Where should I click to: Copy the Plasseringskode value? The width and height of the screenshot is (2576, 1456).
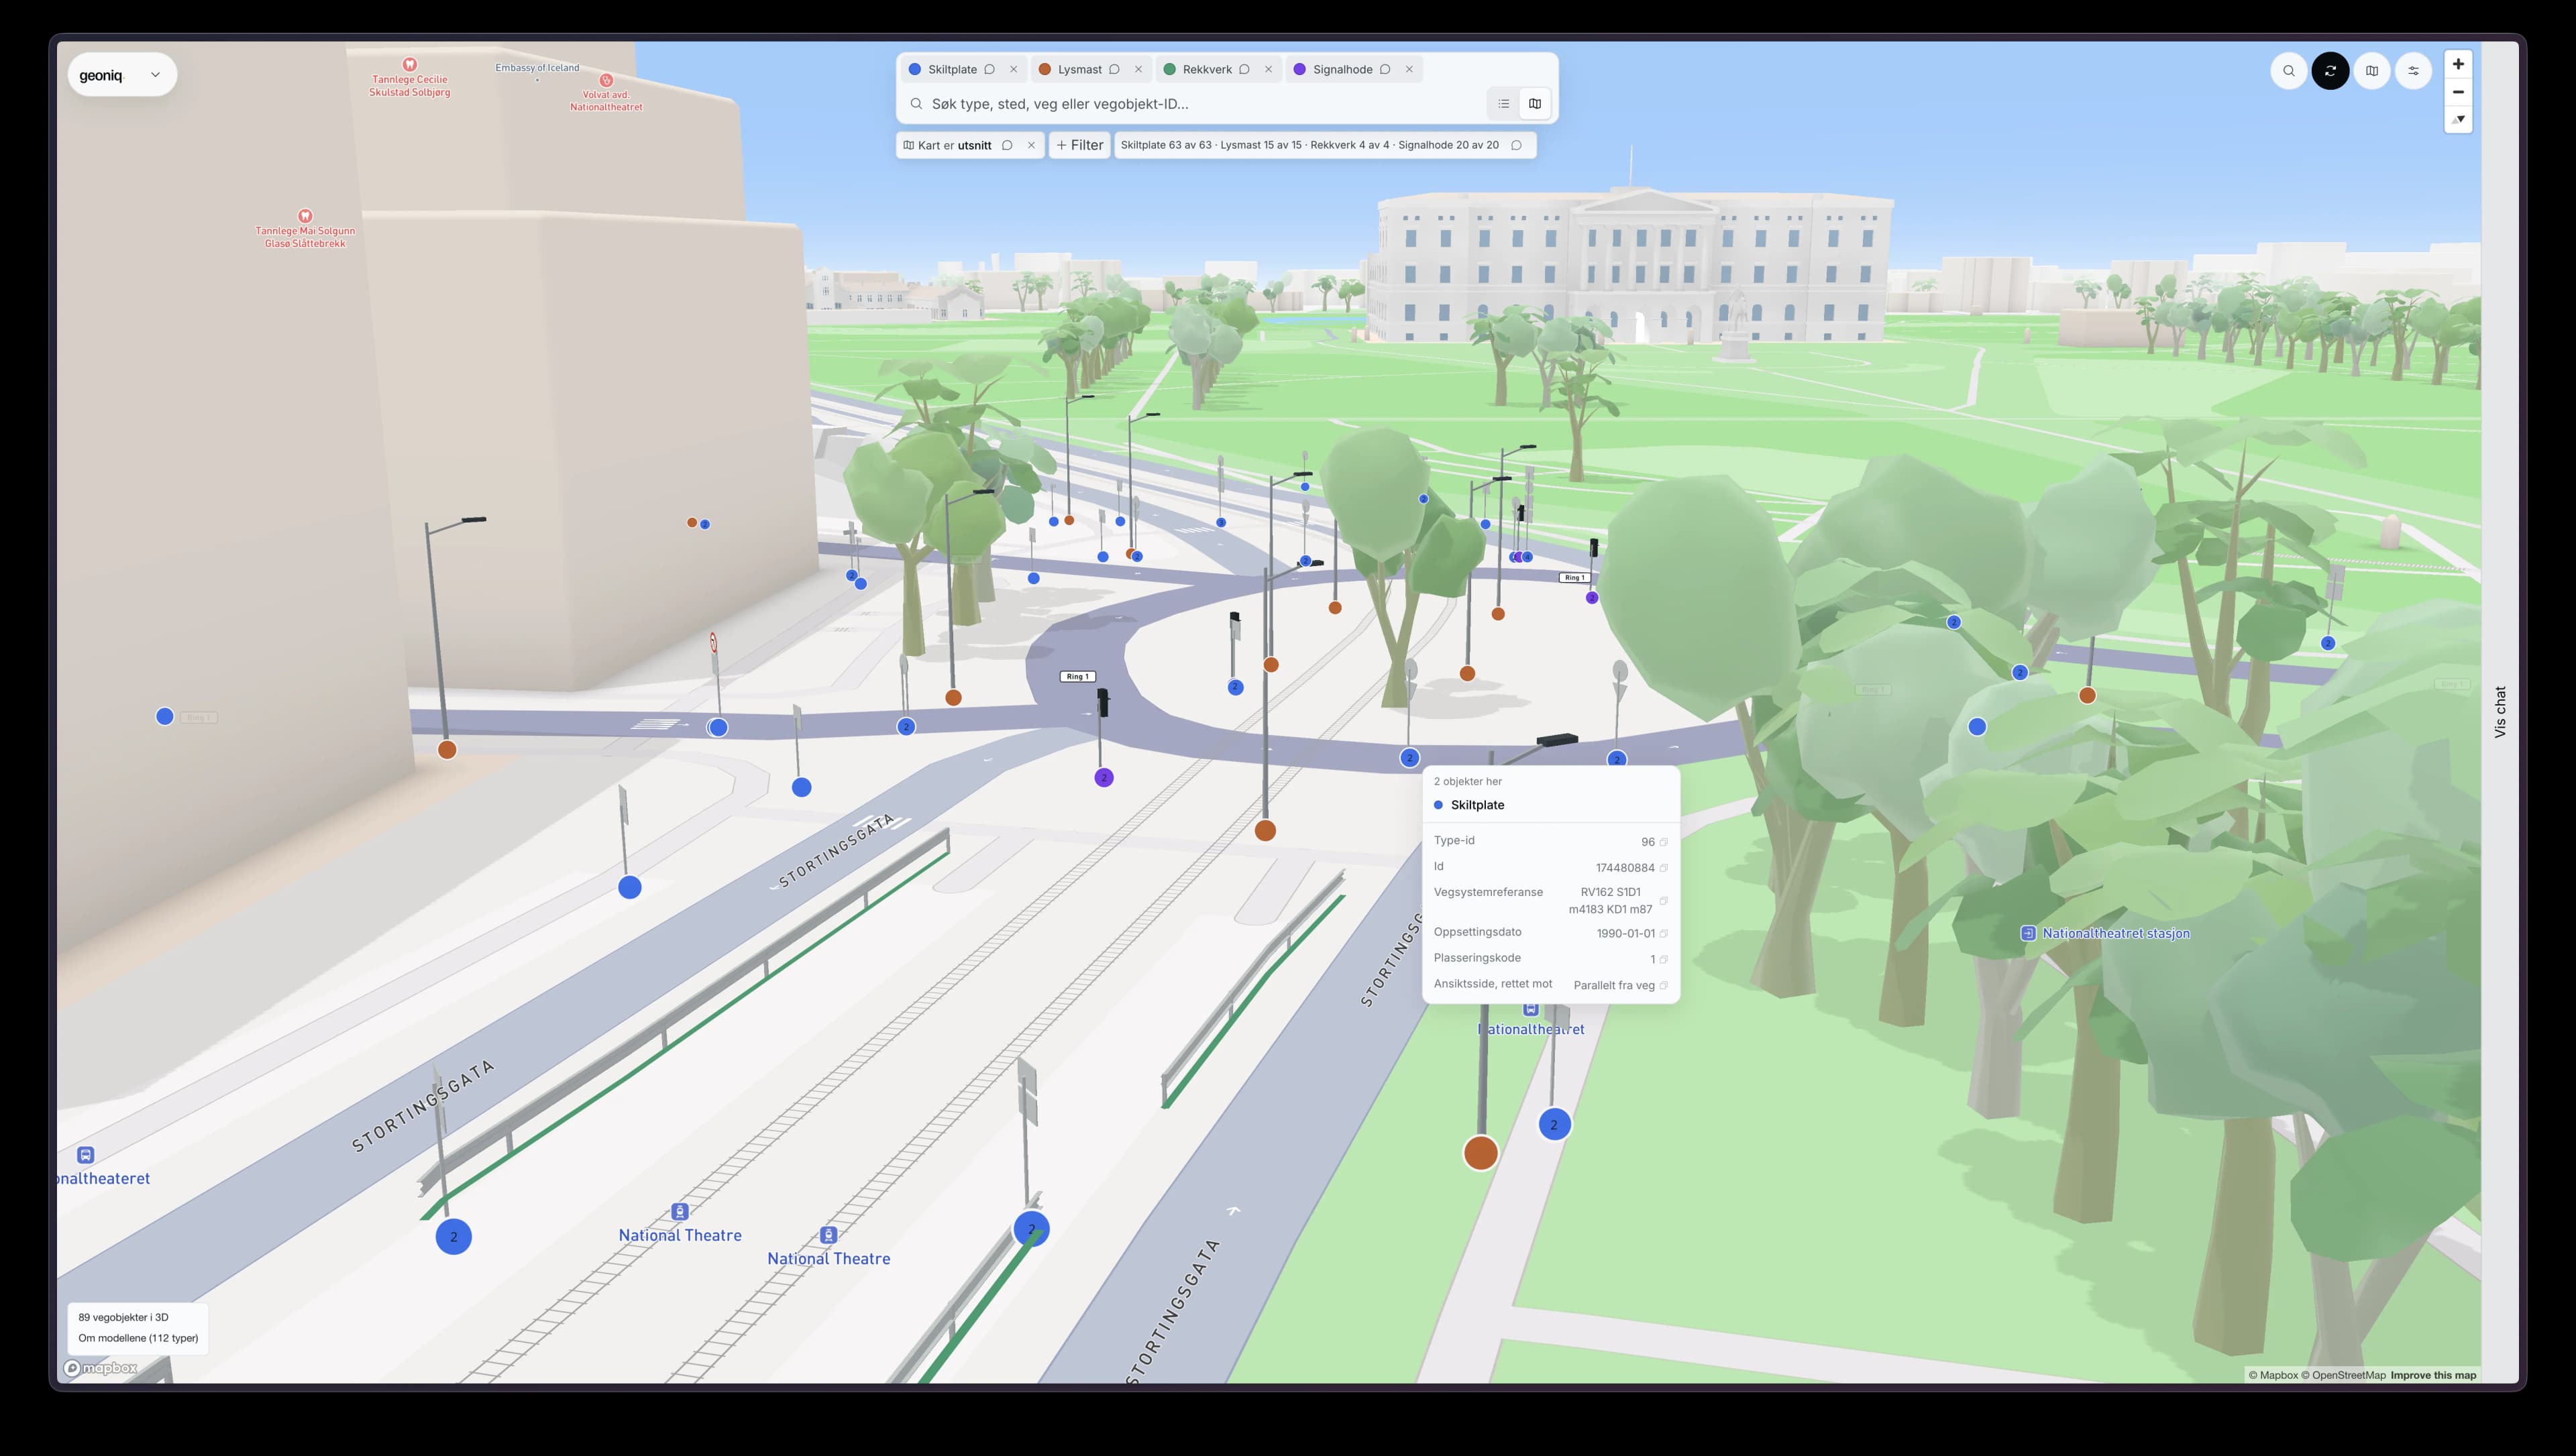[x=1664, y=959]
